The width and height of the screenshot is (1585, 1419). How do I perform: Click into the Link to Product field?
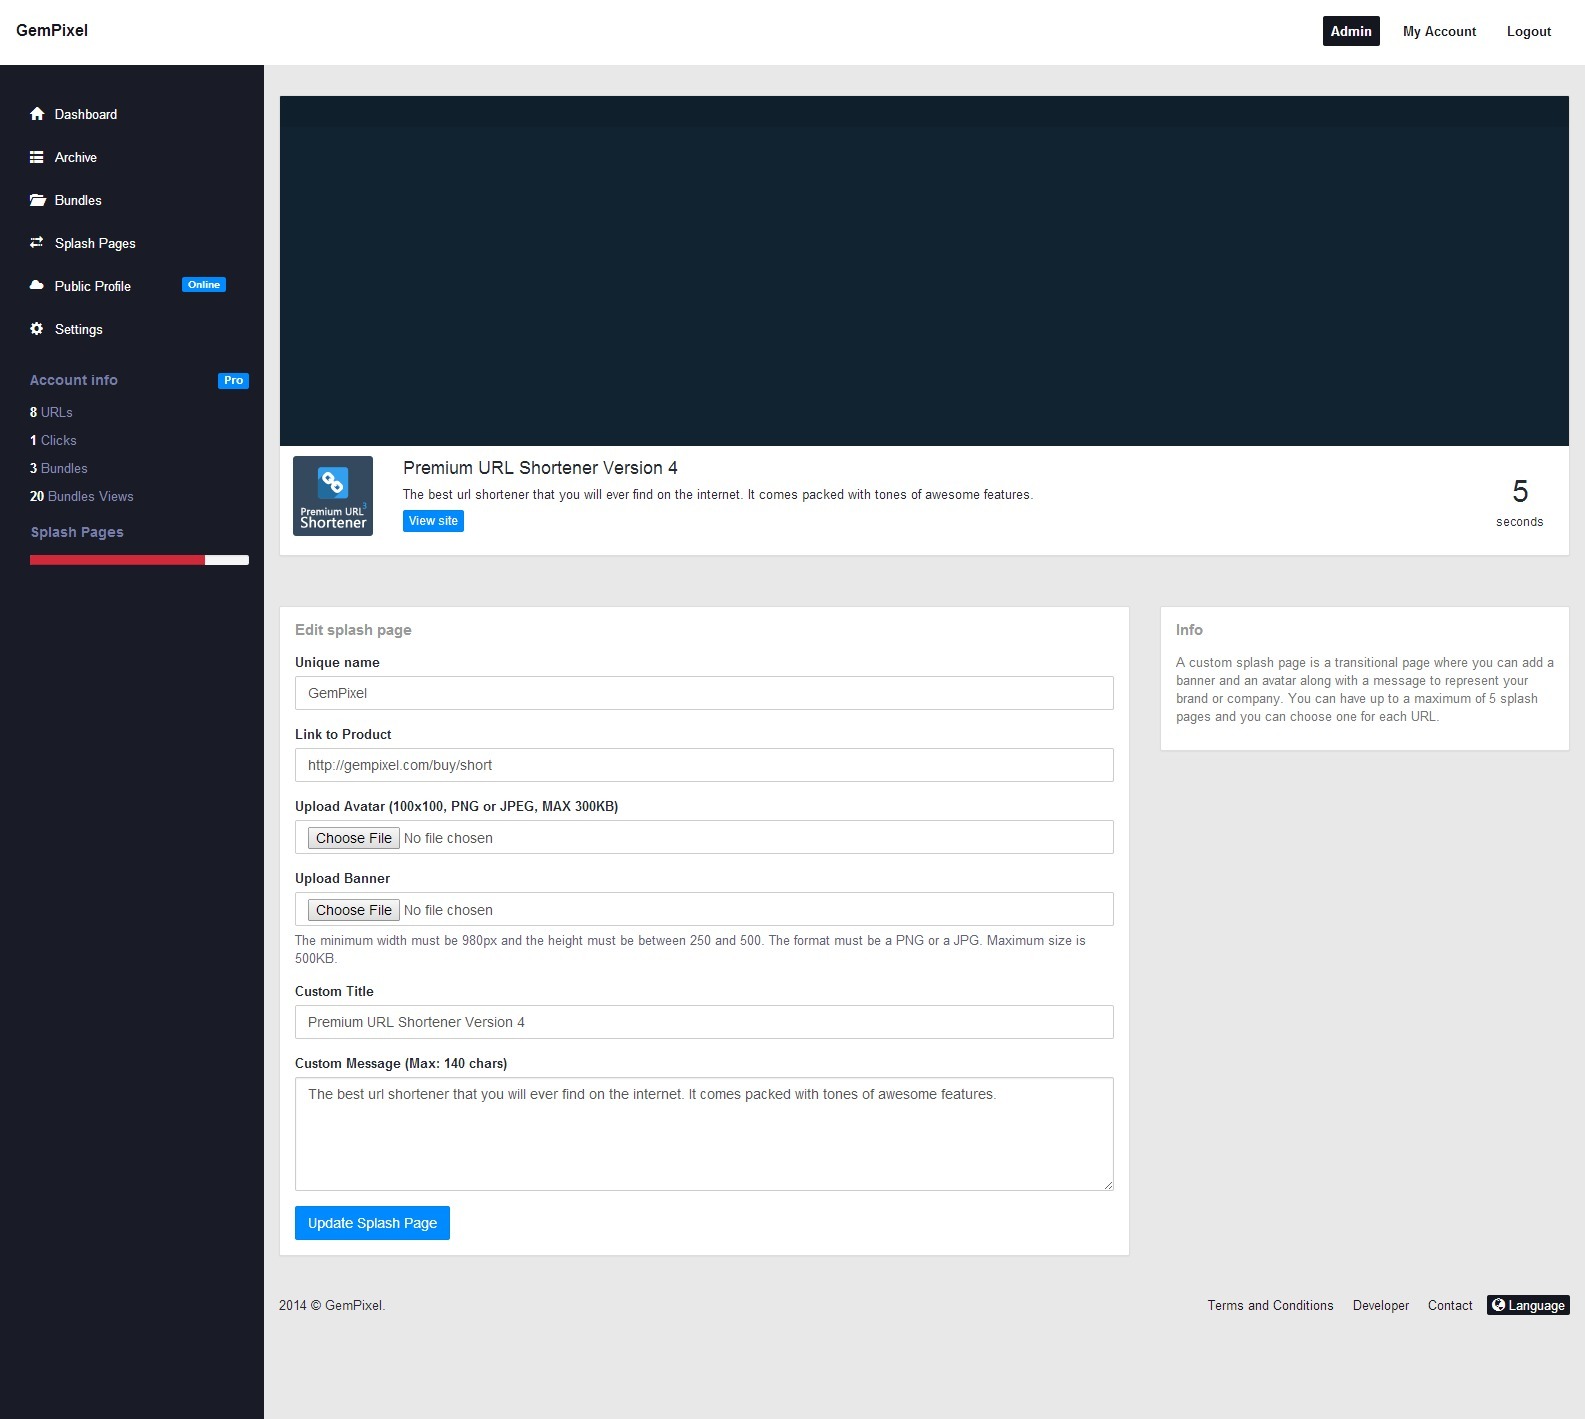click(x=704, y=765)
